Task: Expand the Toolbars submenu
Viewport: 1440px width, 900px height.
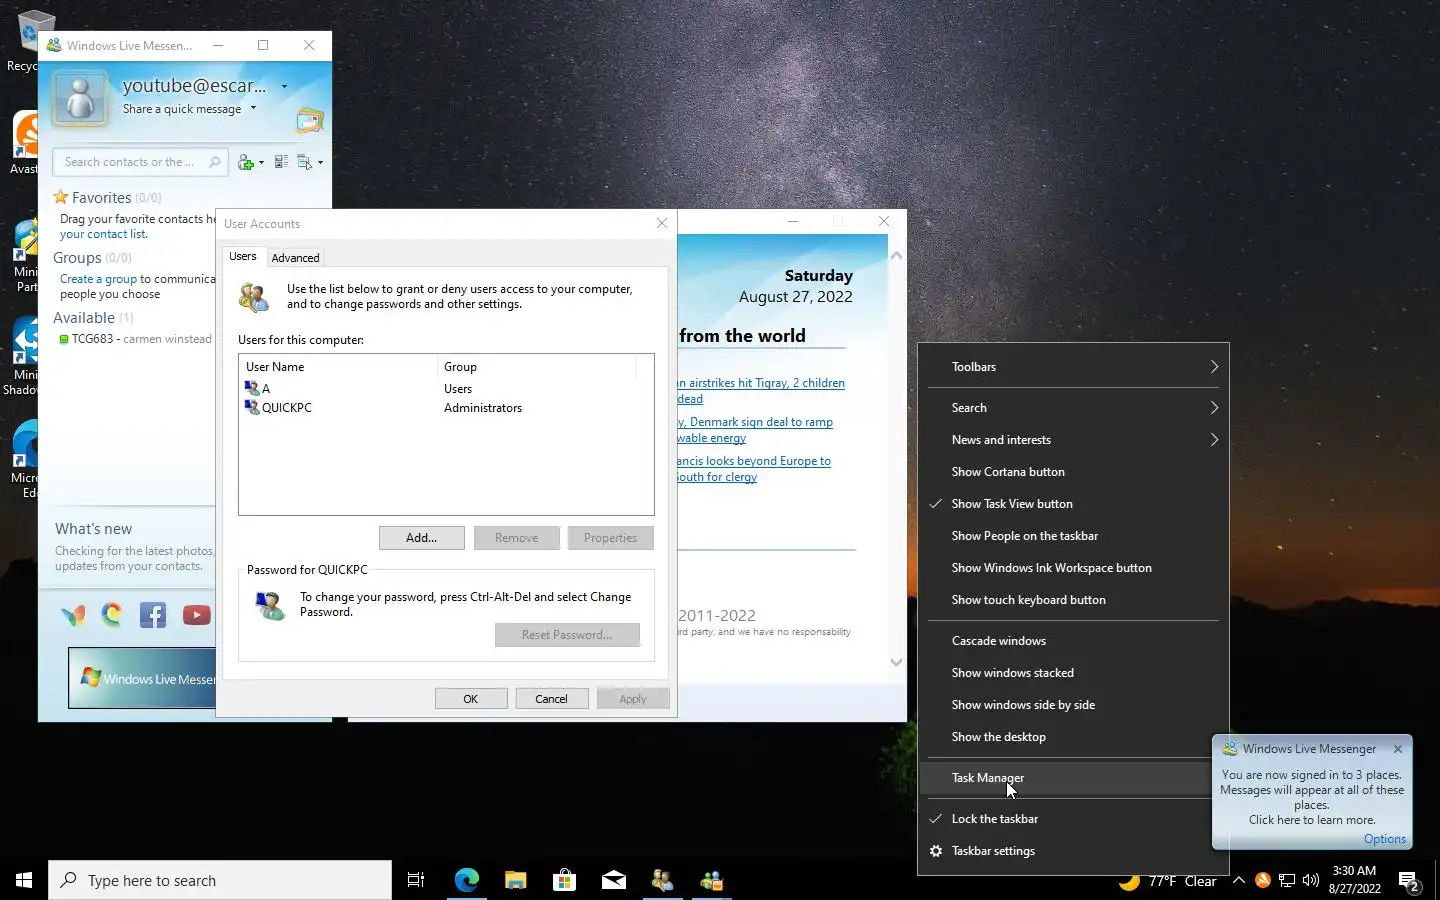Action: (x=1073, y=367)
